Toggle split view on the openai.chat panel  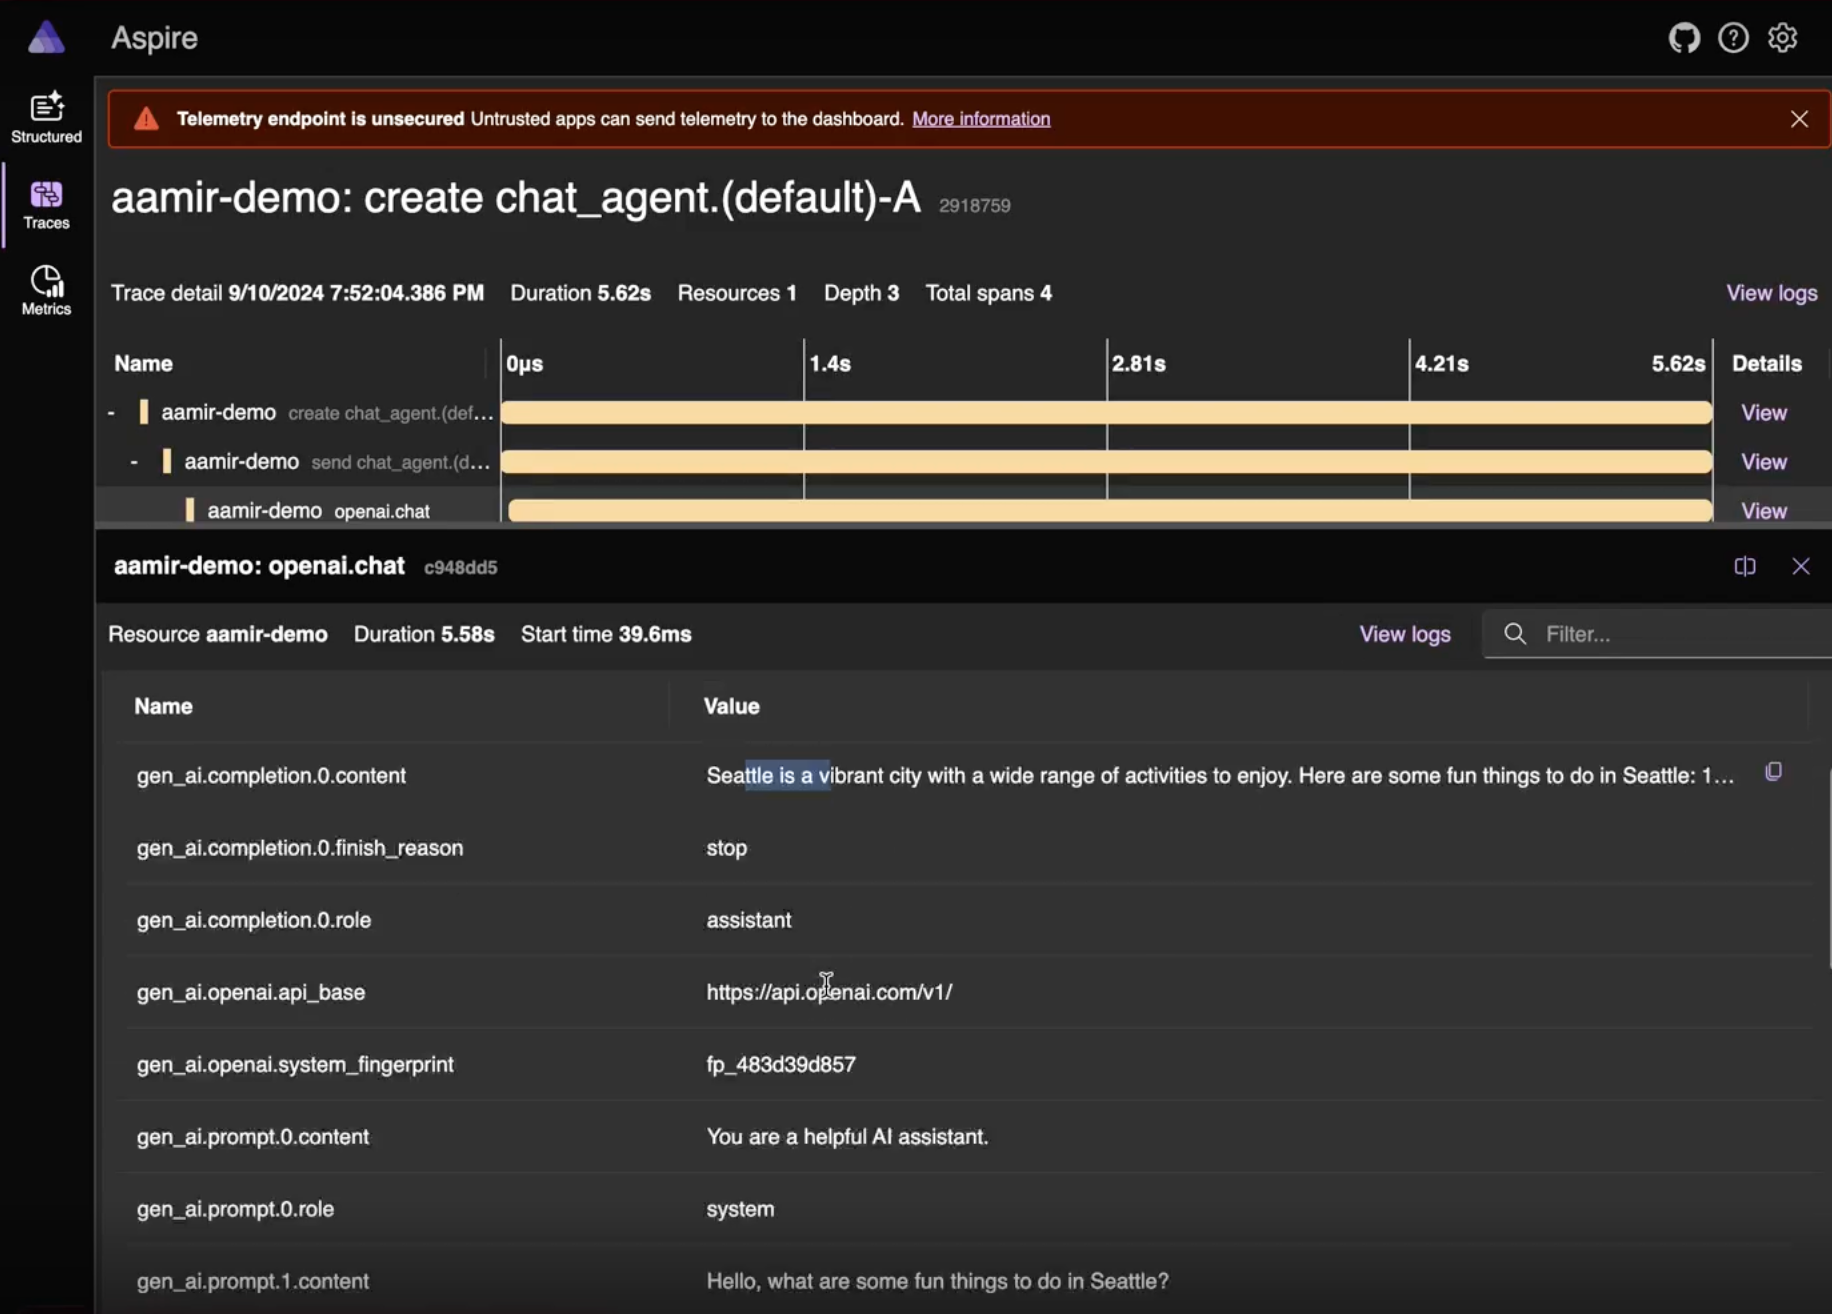pyautogui.click(x=1745, y=566)
